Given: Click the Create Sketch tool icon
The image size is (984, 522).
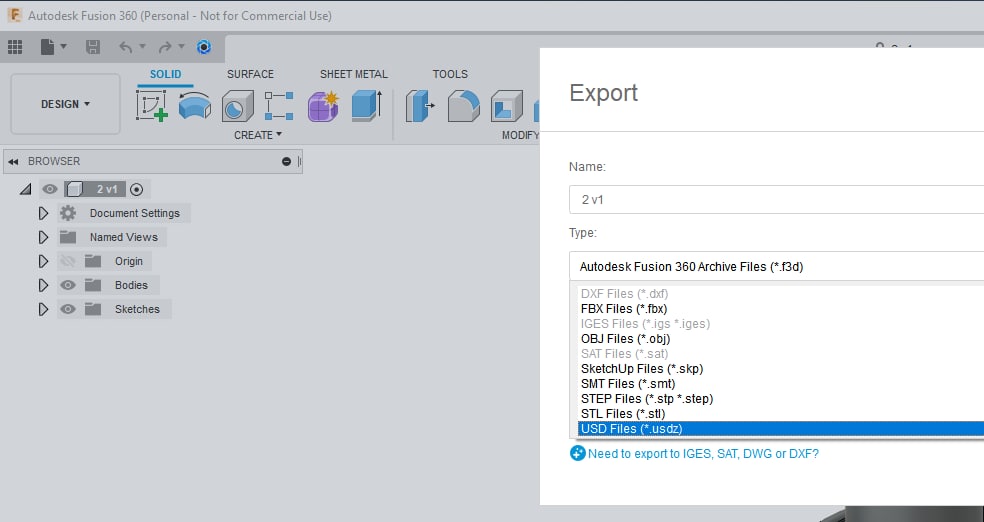Looking at the screenshot, I should pyautogui.click(x=152, y=105).
